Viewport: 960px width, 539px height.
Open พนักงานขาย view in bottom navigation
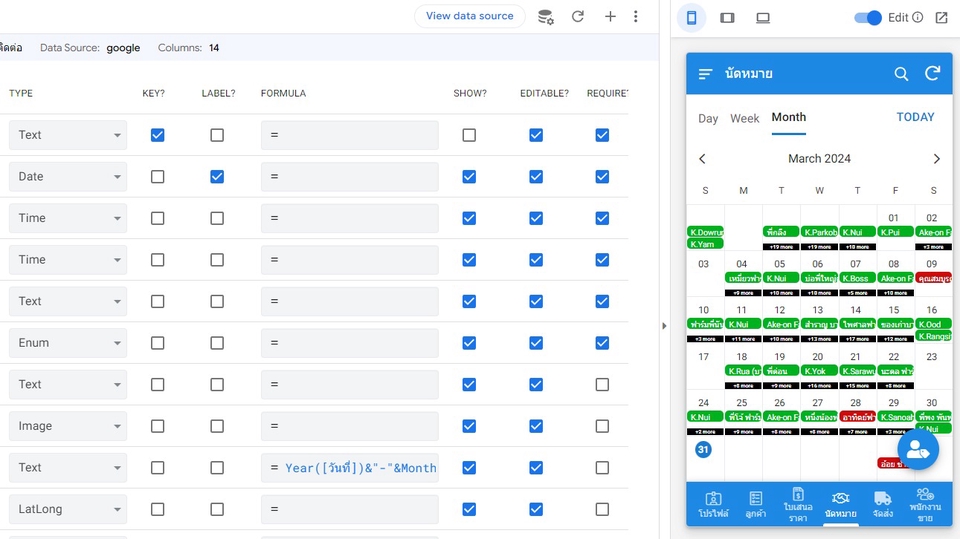tap(924, 505)
